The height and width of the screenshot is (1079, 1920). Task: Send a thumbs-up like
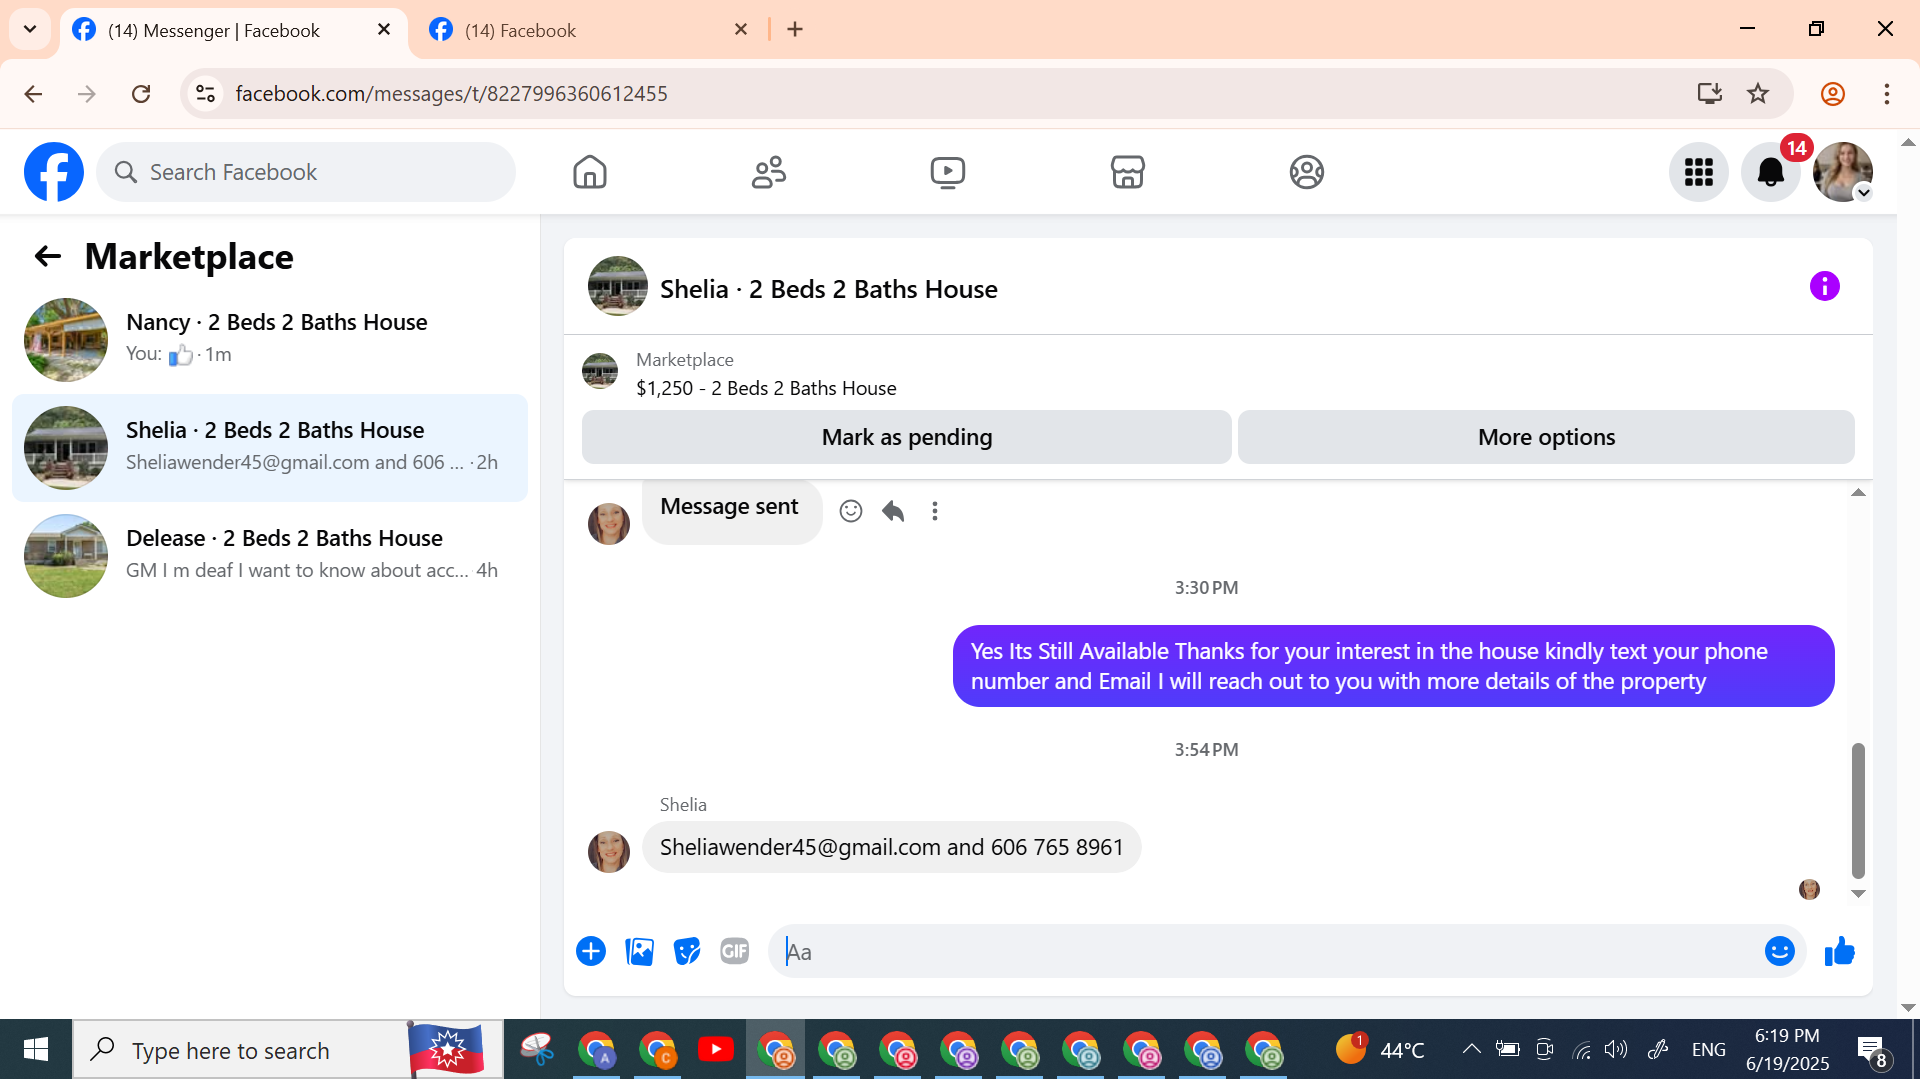[1840, 951]
